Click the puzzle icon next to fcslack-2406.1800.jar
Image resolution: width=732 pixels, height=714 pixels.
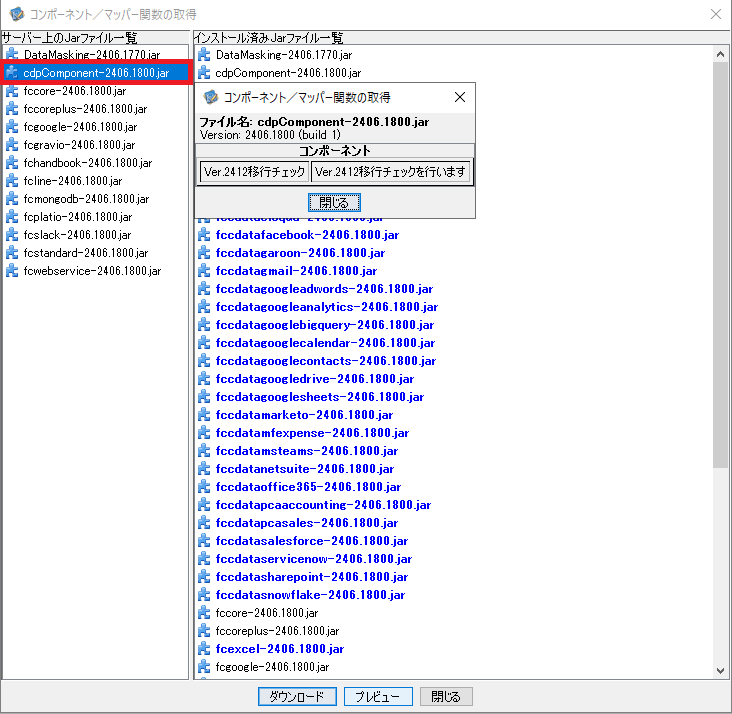pos(12,235)
